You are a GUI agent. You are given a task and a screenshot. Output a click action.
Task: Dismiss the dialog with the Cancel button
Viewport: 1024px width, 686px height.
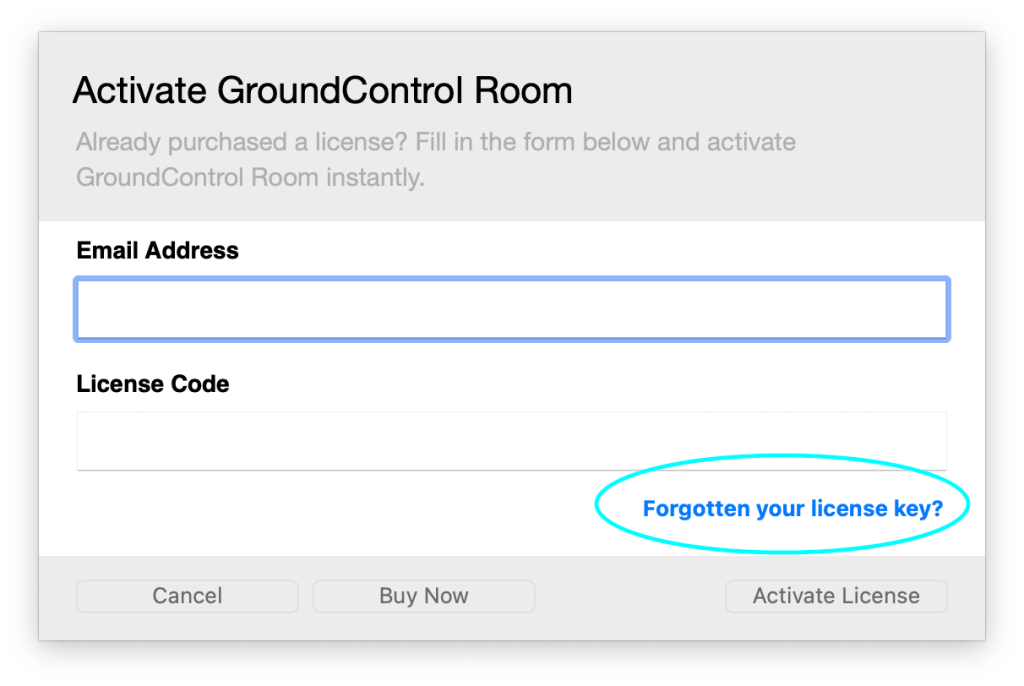187,596
